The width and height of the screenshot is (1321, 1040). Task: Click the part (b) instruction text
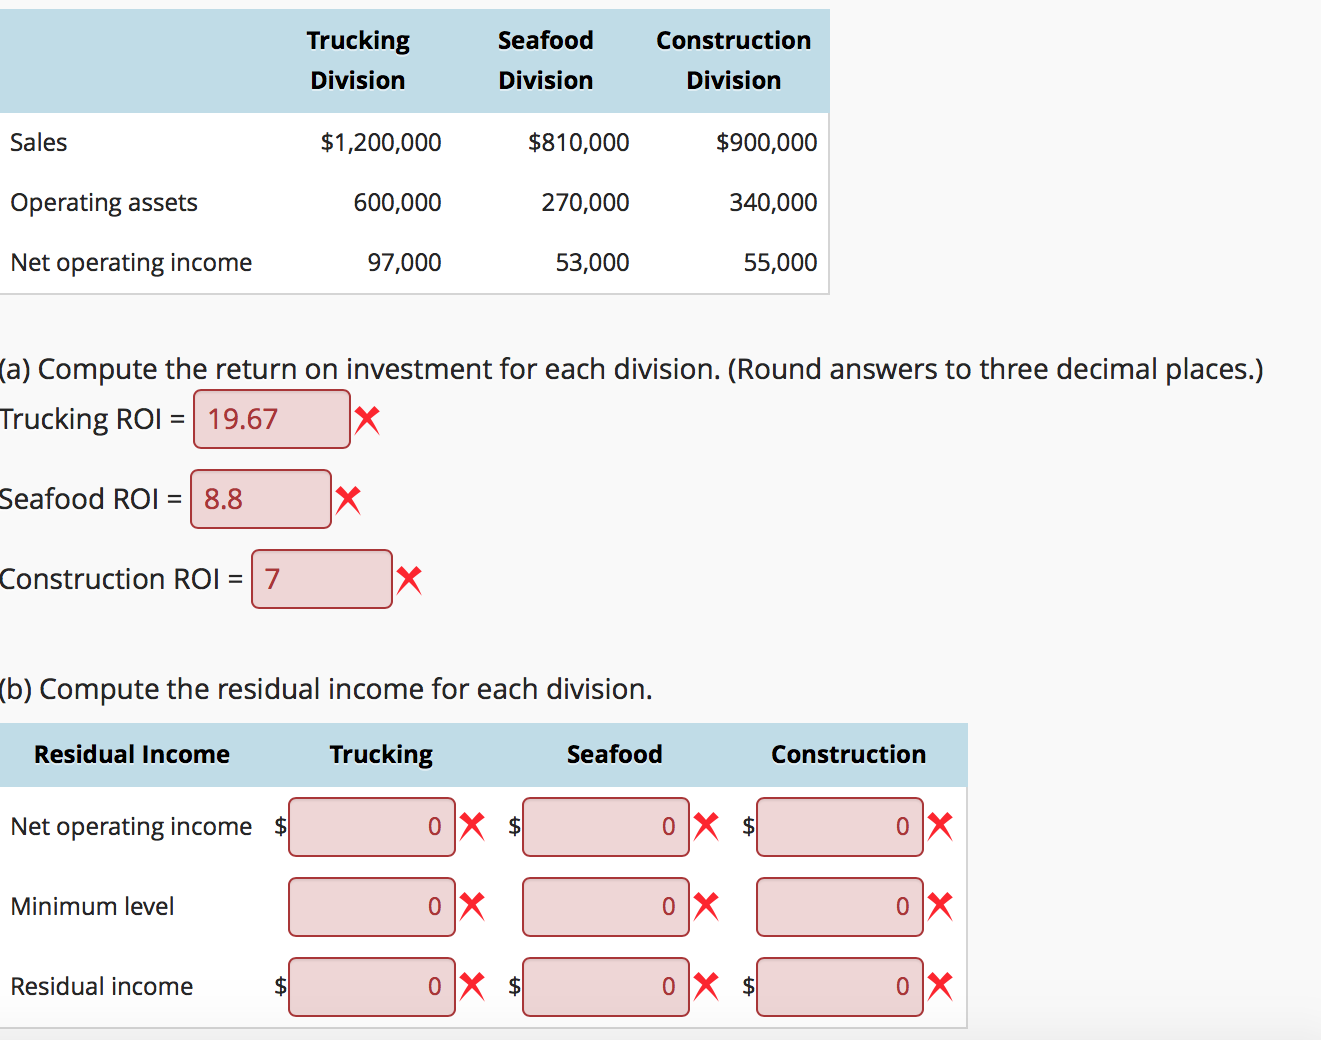pyautogui.click(x=326, y=689)
